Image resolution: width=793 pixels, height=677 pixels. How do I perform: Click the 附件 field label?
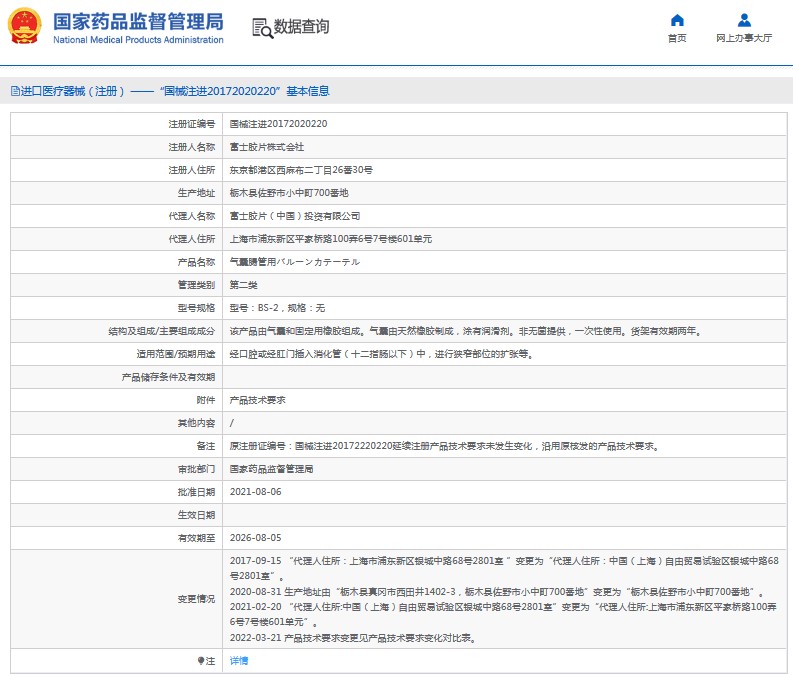click(206, 400)
